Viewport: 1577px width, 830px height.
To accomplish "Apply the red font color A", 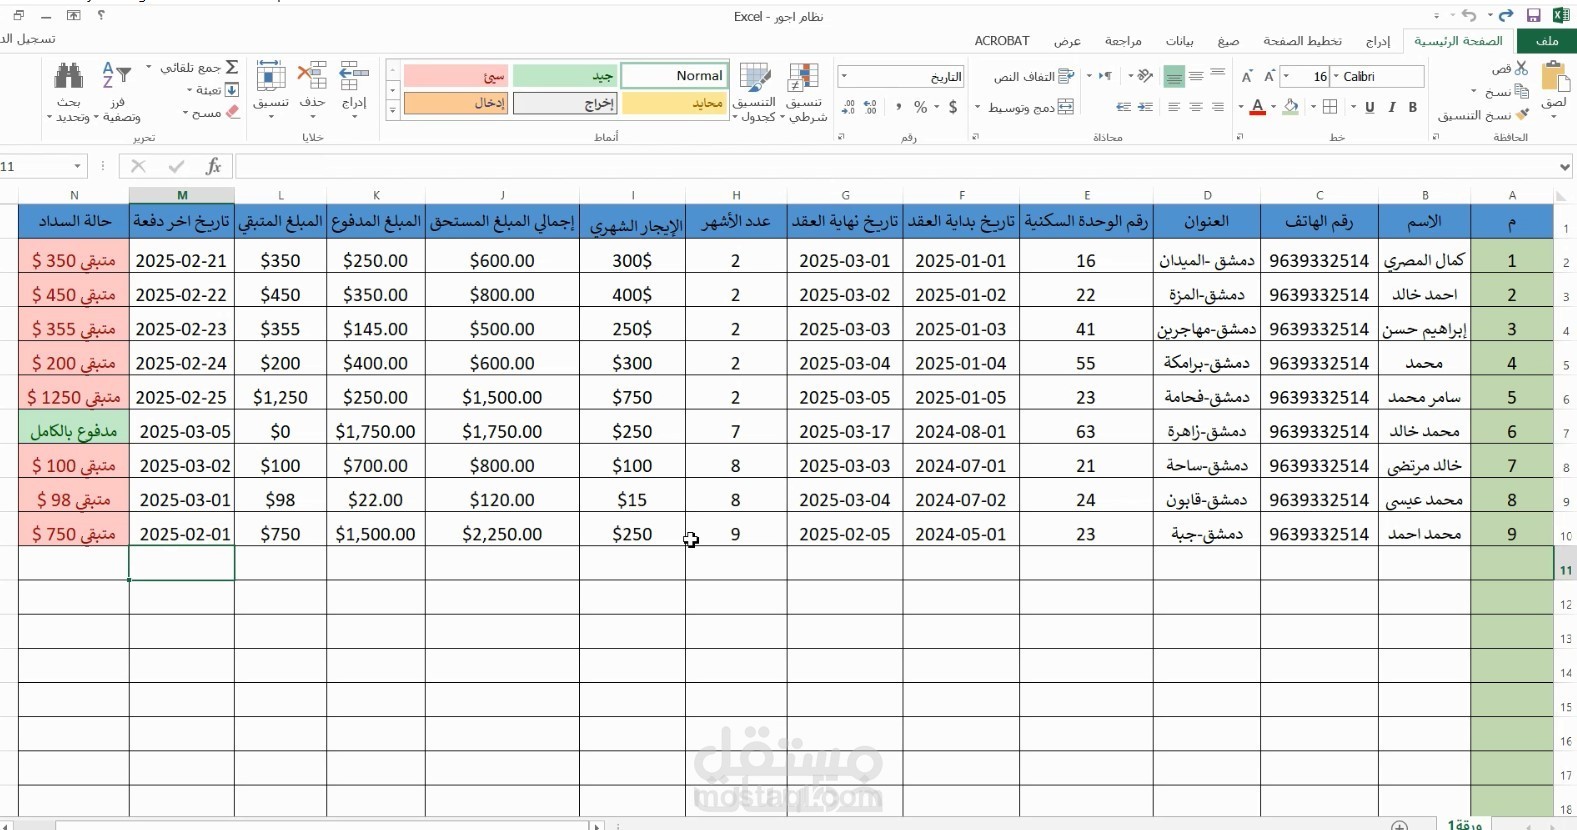I will (1258, 107).
